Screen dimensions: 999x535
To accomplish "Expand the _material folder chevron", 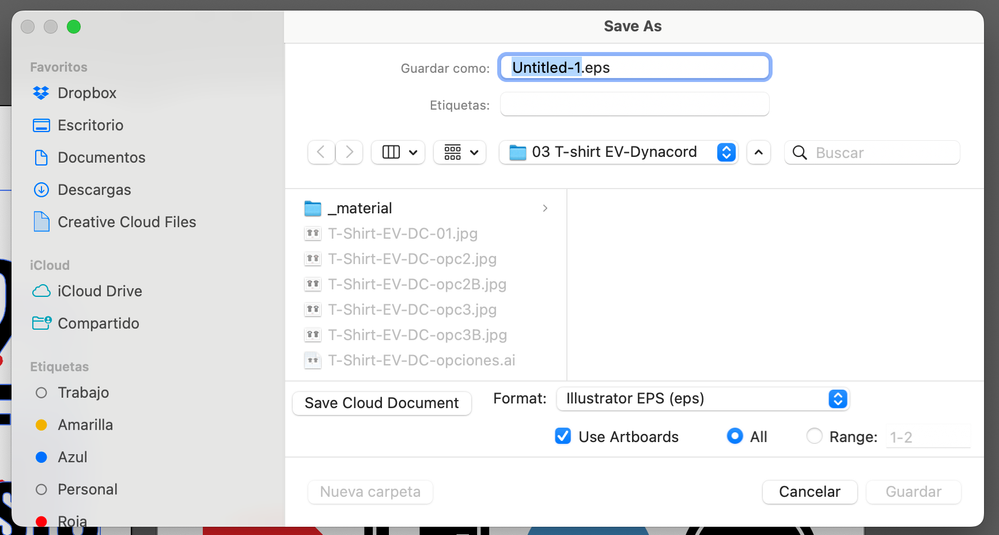I will pos(545,208).
